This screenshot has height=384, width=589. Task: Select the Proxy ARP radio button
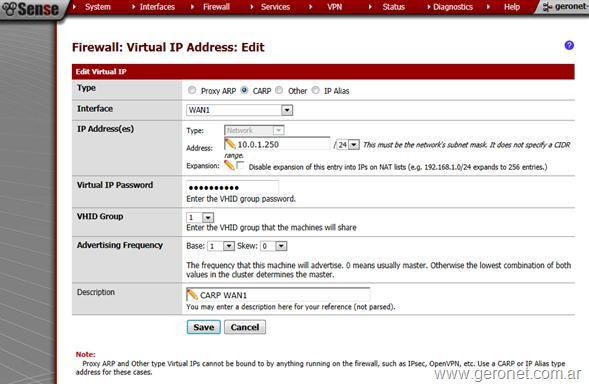[192, 90]
